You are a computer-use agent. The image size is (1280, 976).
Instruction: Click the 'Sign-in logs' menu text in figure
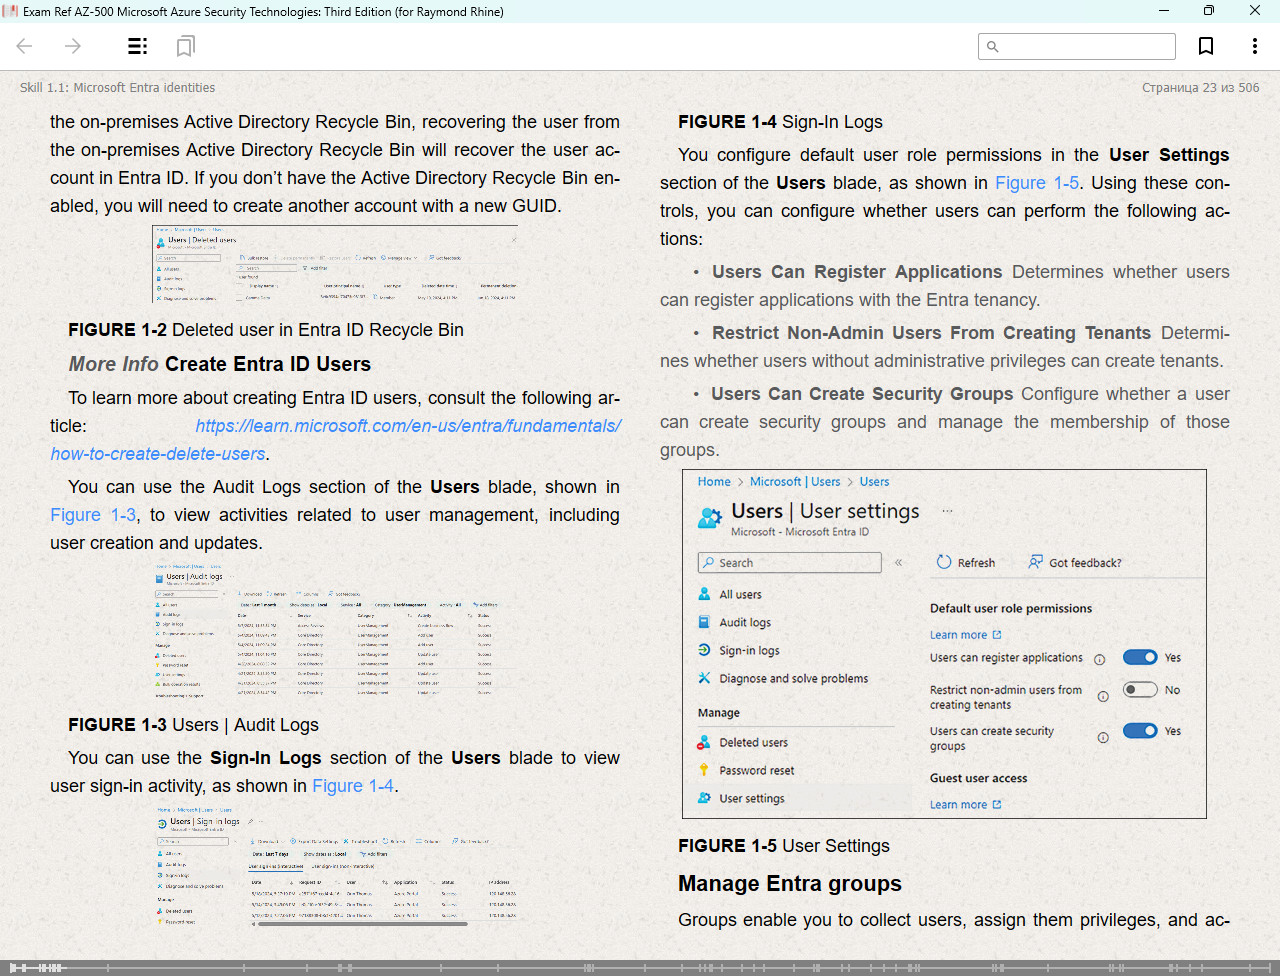pyautogui.click(x=749, y=650)
